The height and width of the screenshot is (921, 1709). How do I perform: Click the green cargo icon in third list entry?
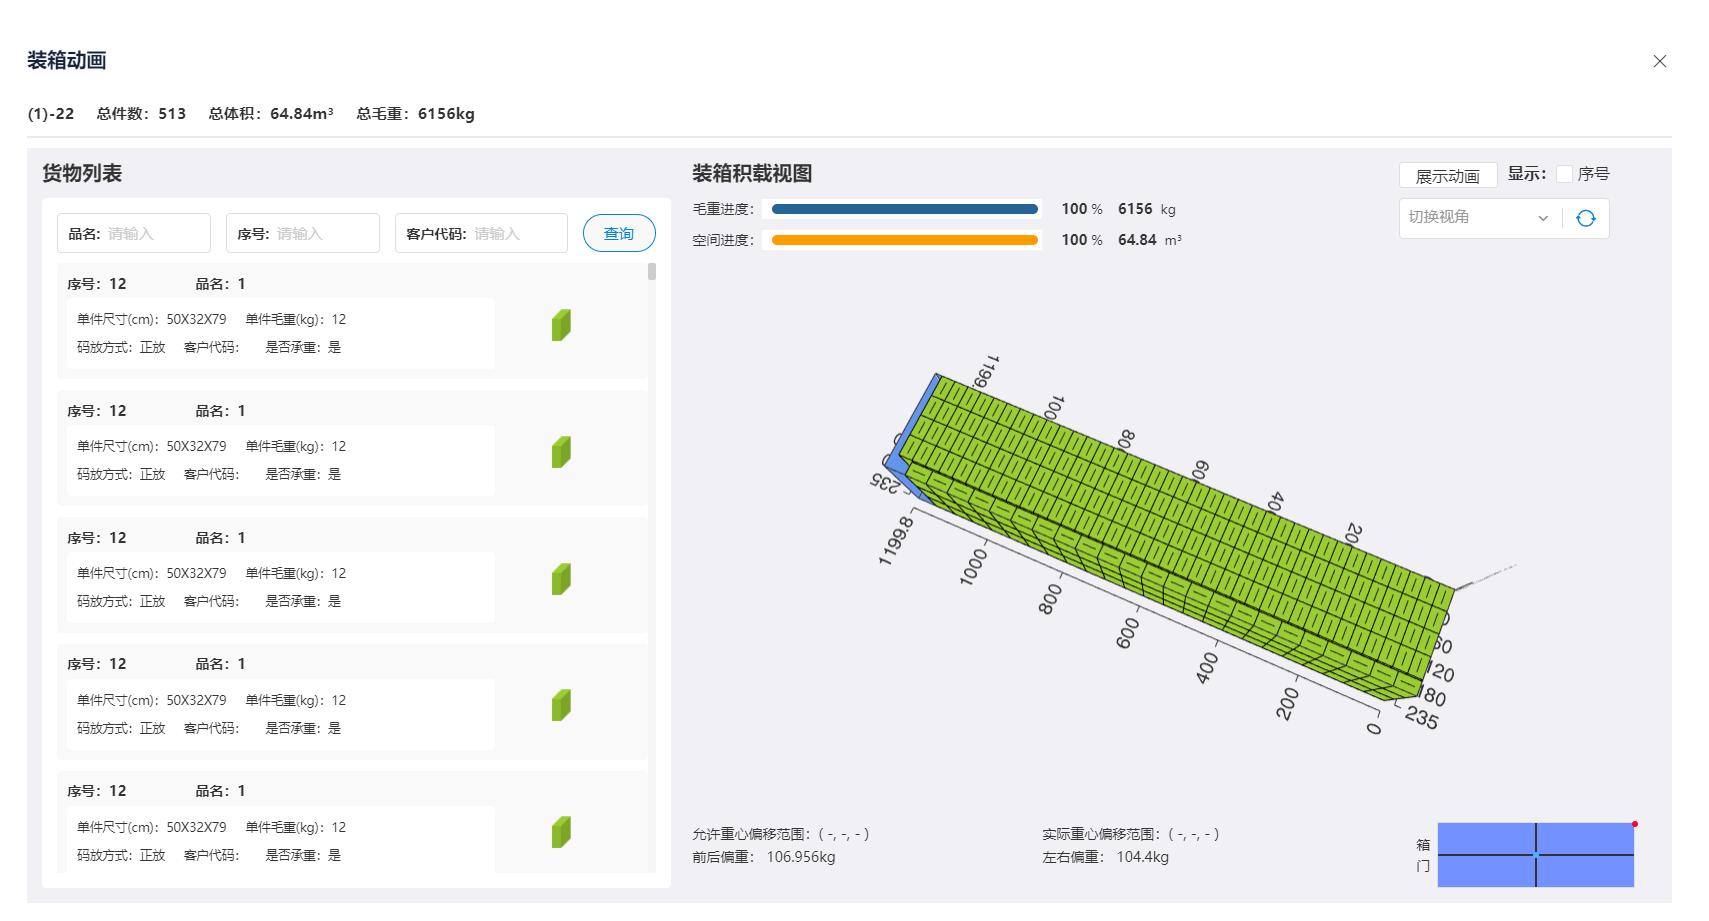[561, 578]
